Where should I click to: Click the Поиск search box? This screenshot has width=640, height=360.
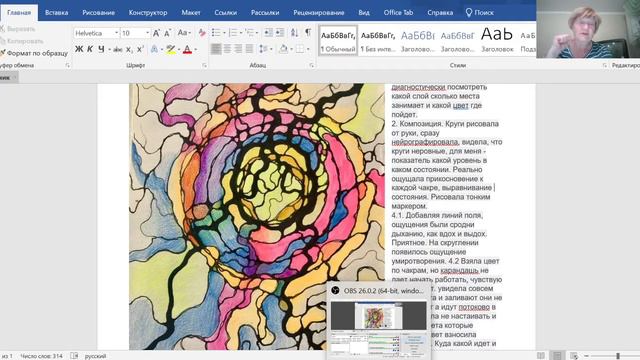click(x=480, y=13)
